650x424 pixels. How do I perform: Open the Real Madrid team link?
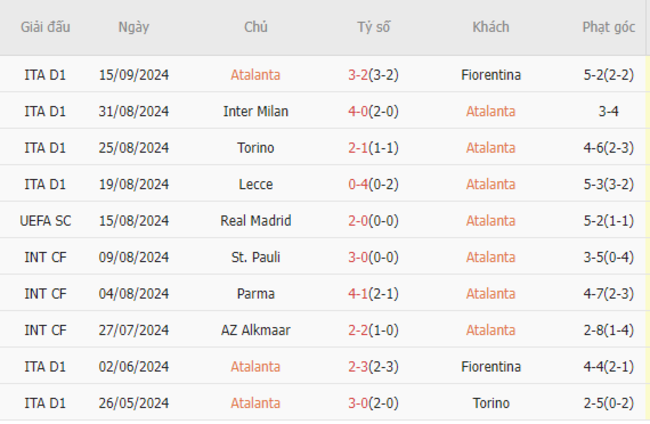pyautogui.click(x=255, y=221)
